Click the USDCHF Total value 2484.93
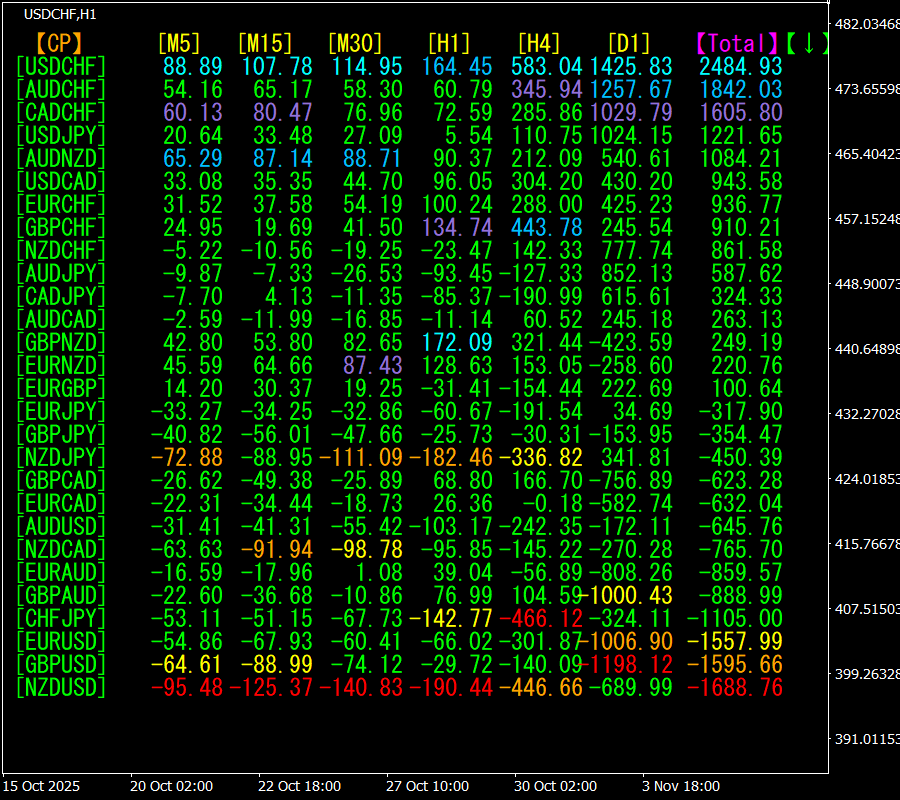 point(740,66)
